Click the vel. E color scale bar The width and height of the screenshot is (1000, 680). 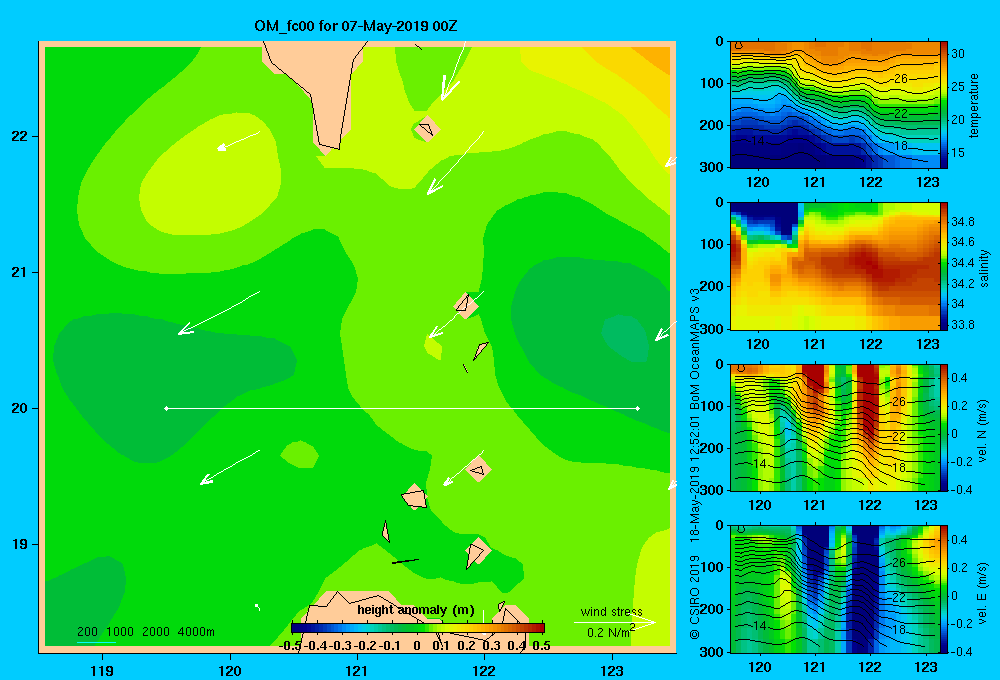tap(943, 589)
